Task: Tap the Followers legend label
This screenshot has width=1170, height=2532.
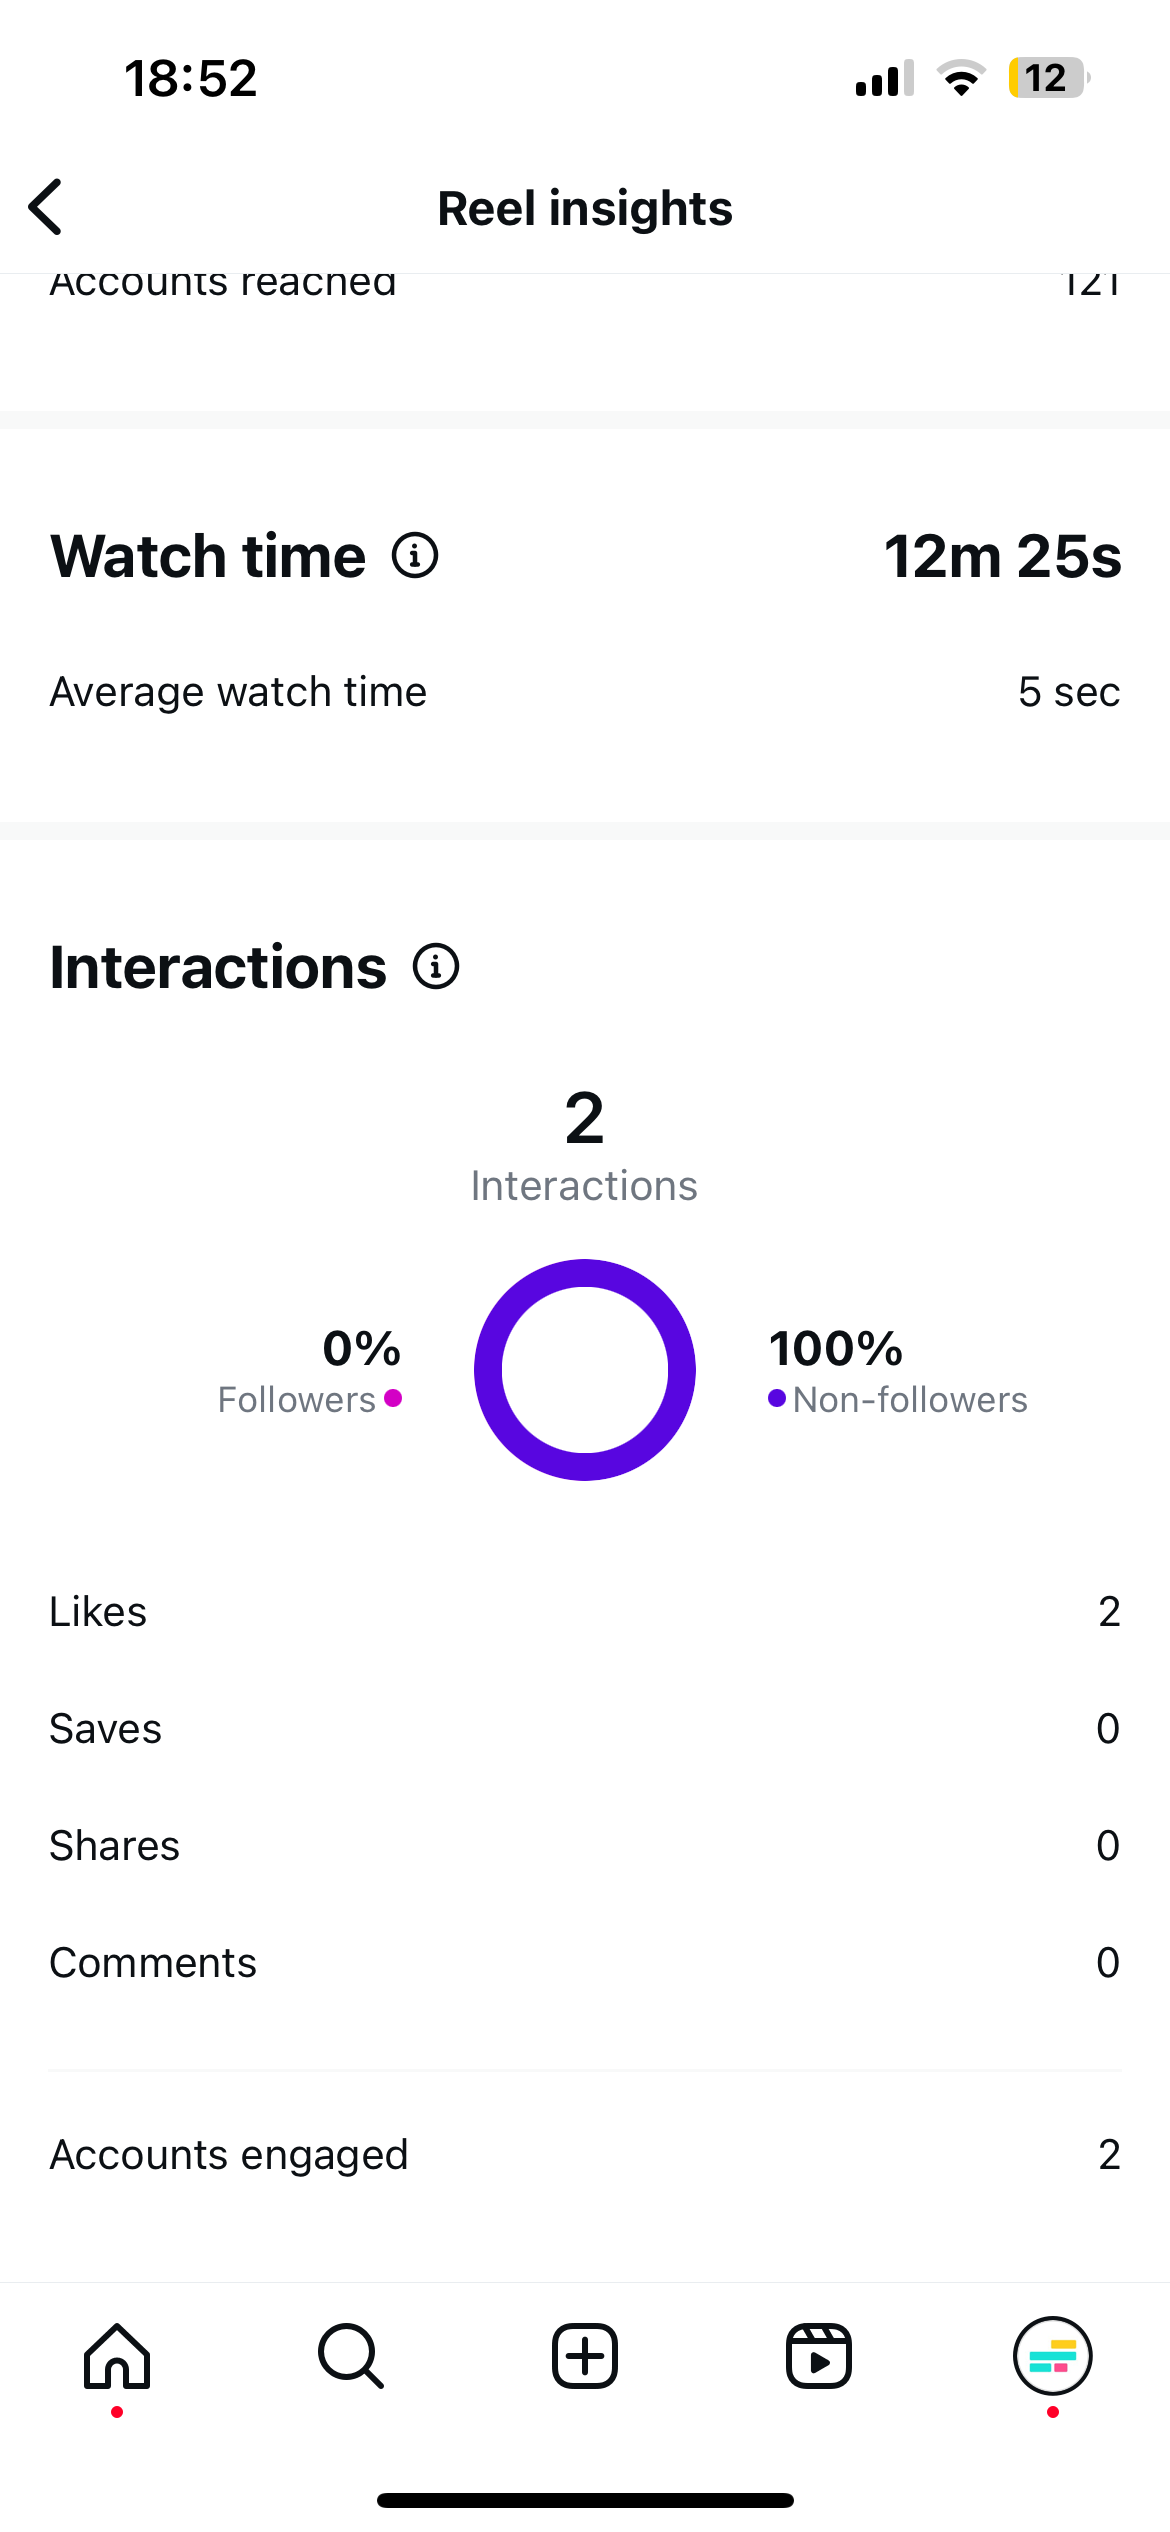Action: pyautogui.click(x=297, y=1400)
